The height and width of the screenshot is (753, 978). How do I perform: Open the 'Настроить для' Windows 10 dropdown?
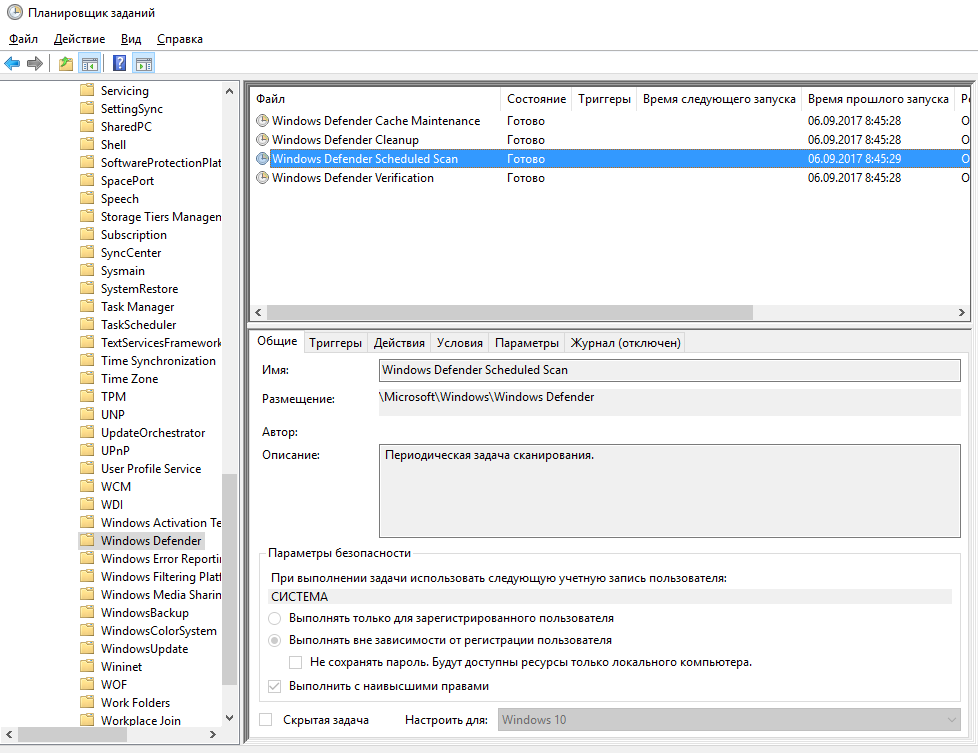[x=728, y=720]
